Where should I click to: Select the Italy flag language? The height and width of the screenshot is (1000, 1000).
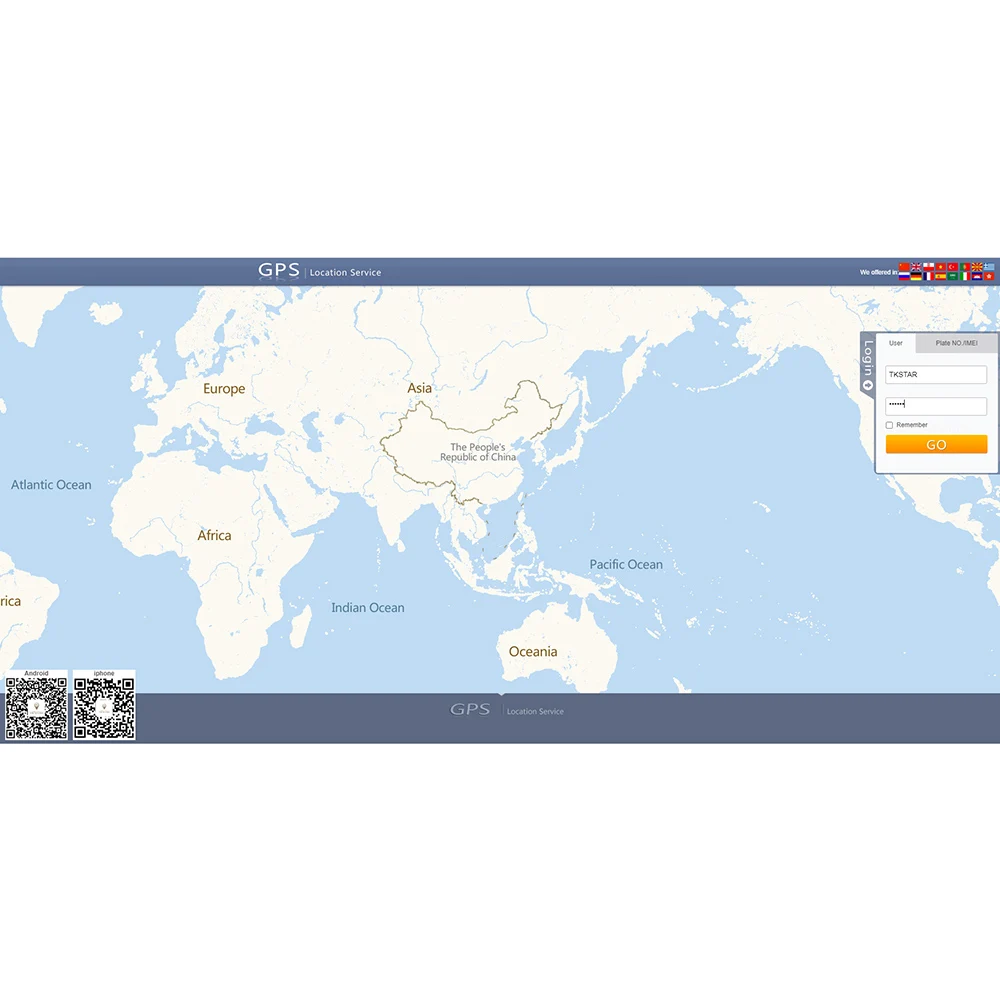point(965,276)
